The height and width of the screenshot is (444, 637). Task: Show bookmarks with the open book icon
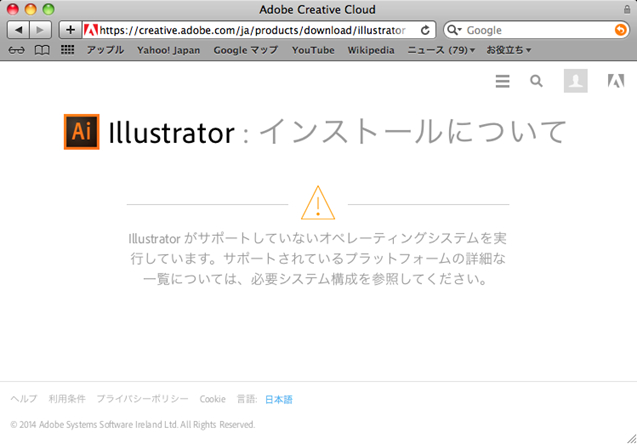click(x=42, y=50)
